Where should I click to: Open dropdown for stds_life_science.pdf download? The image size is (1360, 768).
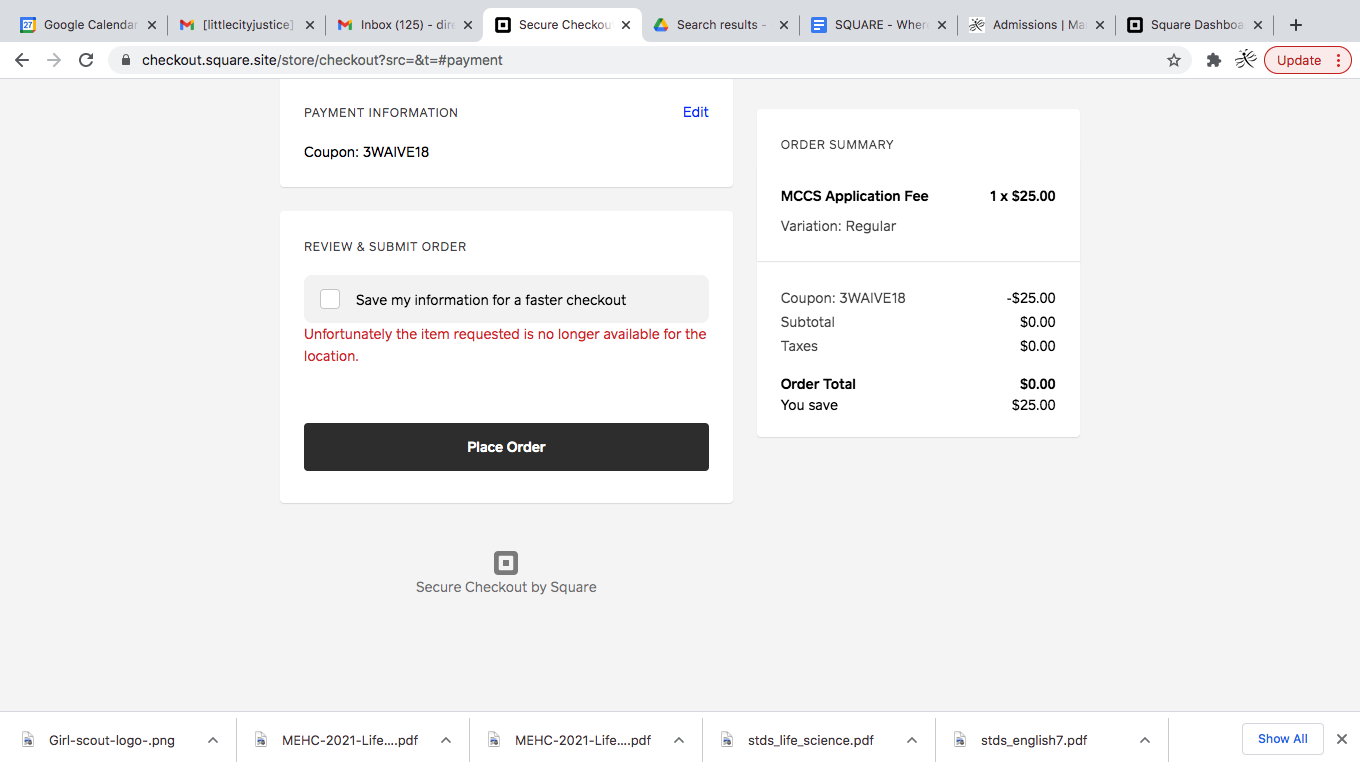click(x=912, y=740)
